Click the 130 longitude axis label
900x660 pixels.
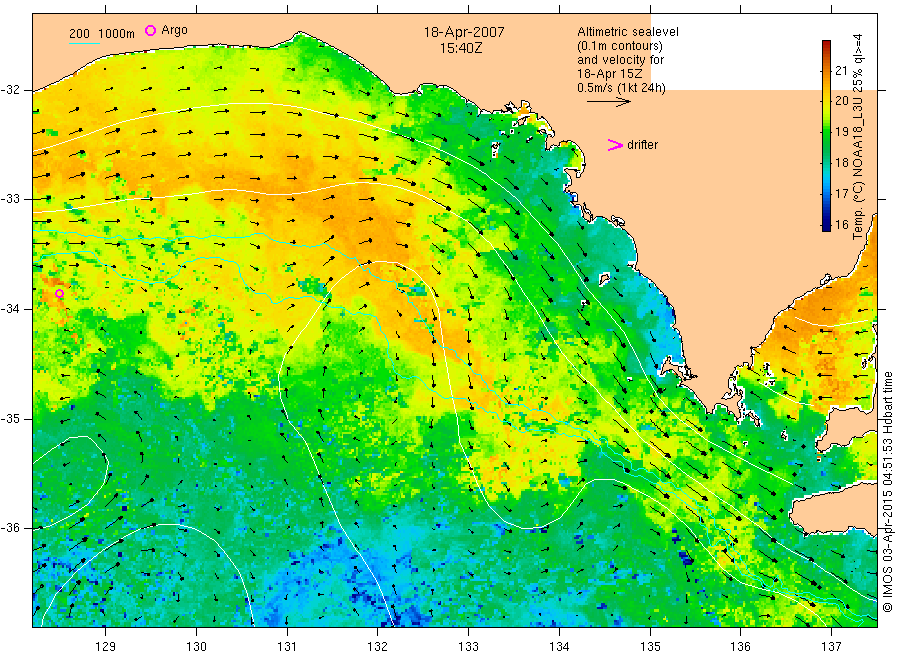click(x=196, y=647)
